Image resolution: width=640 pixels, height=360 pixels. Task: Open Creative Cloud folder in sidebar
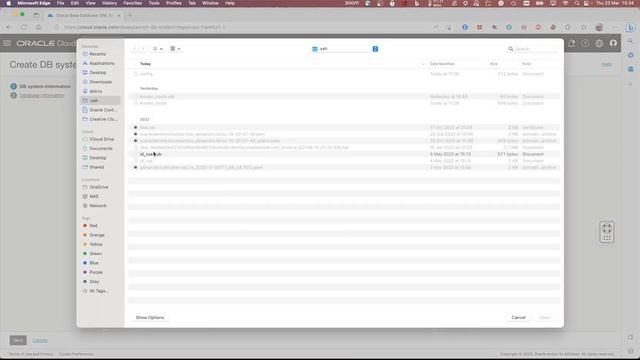(x=103, y=119)
